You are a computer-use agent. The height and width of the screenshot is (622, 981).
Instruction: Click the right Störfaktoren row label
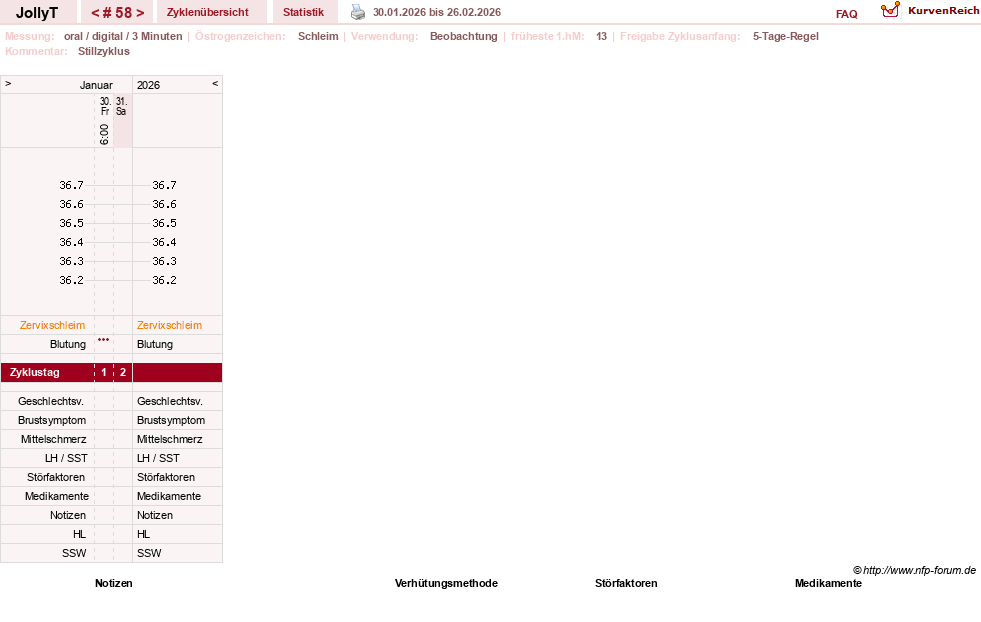coord(166,477)
